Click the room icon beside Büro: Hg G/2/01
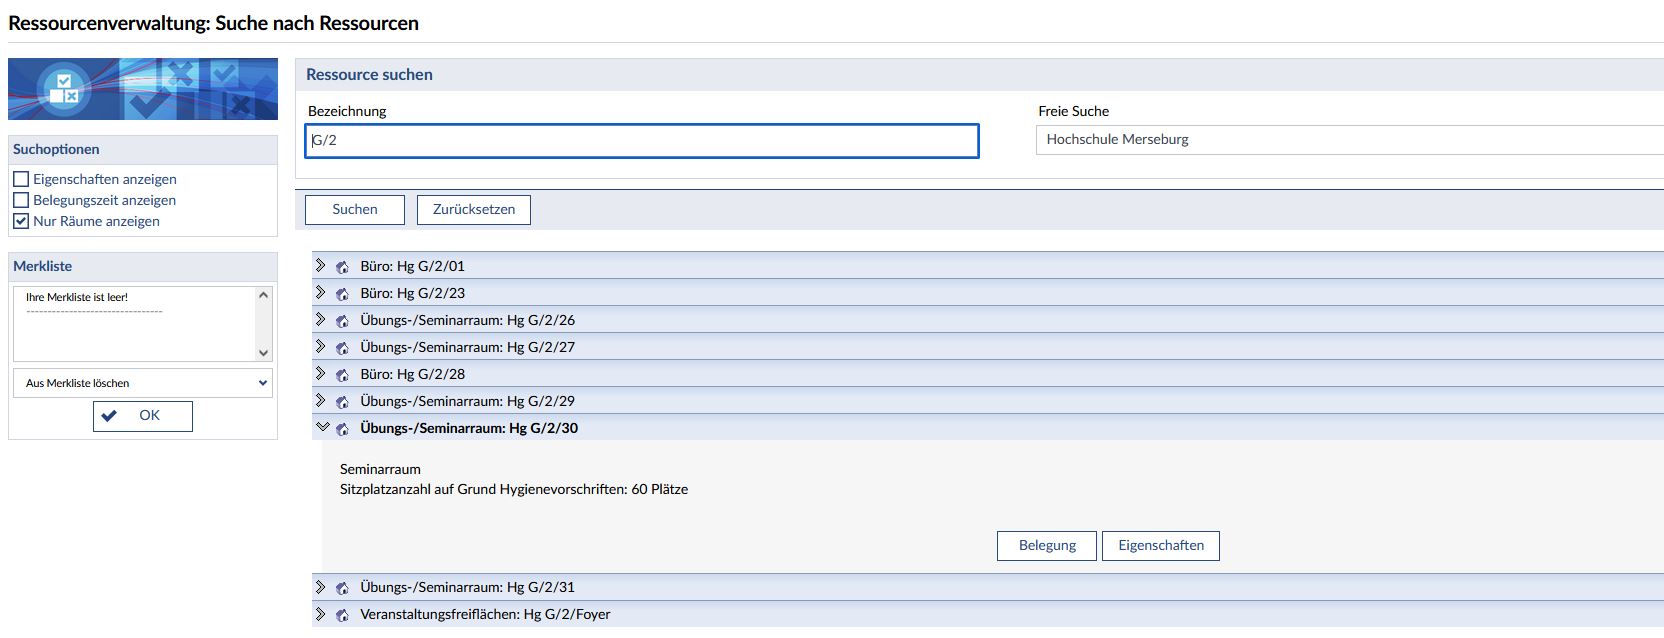 (x=342, y=267)
